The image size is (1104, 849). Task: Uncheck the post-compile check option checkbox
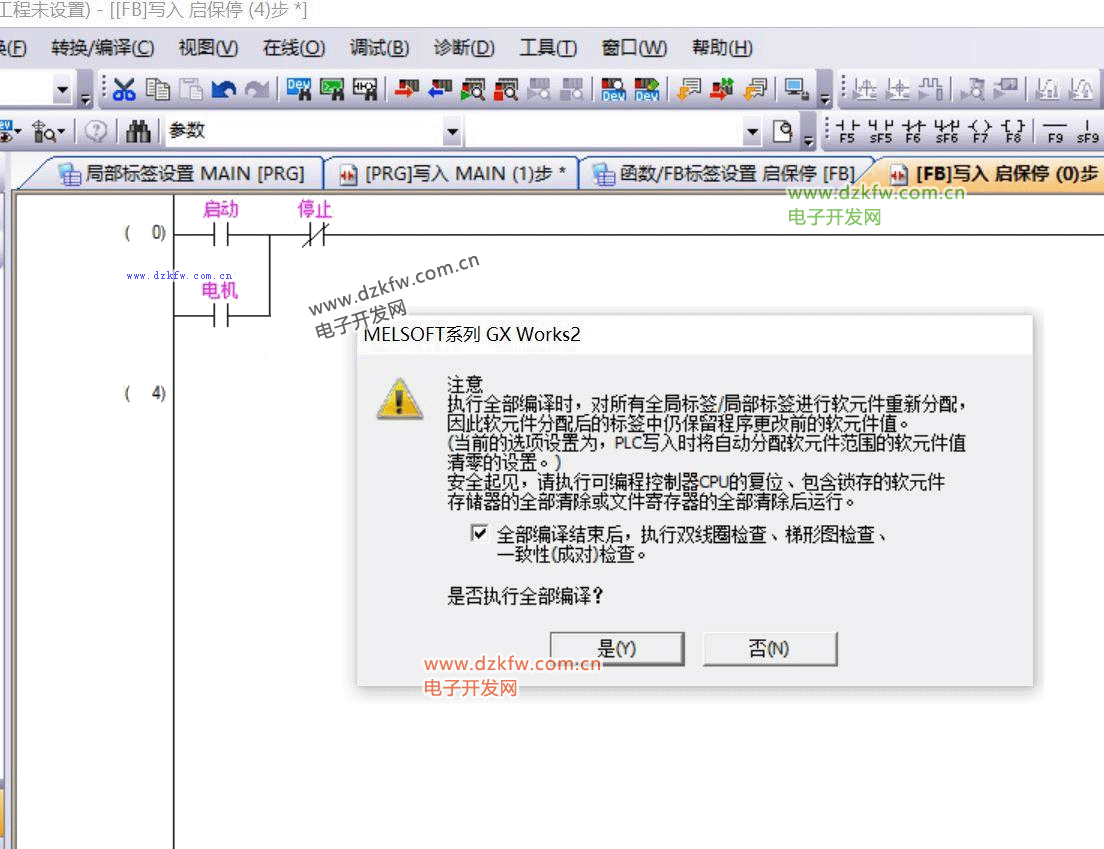click(479, 534)
